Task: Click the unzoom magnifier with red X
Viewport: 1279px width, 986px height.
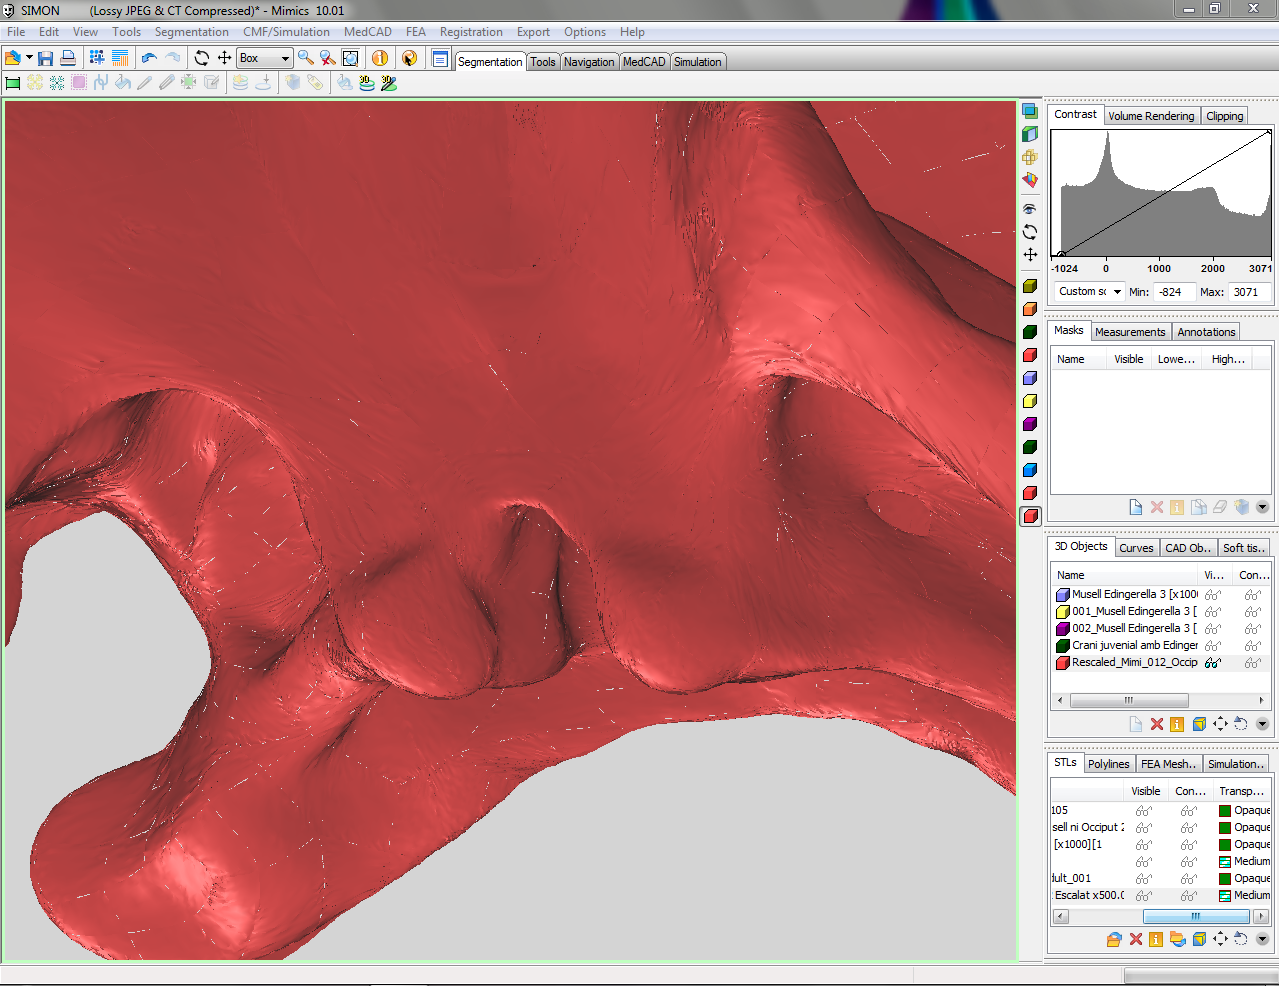Action: click(x=328, y=59)
